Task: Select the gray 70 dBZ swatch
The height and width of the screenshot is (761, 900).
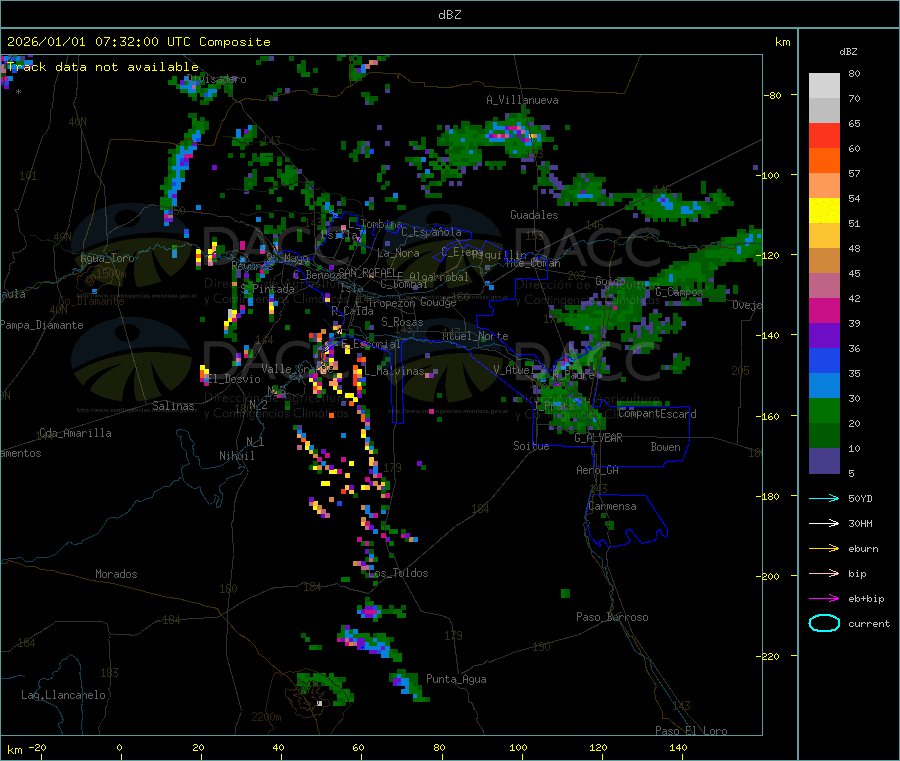Action: [824, 111]
